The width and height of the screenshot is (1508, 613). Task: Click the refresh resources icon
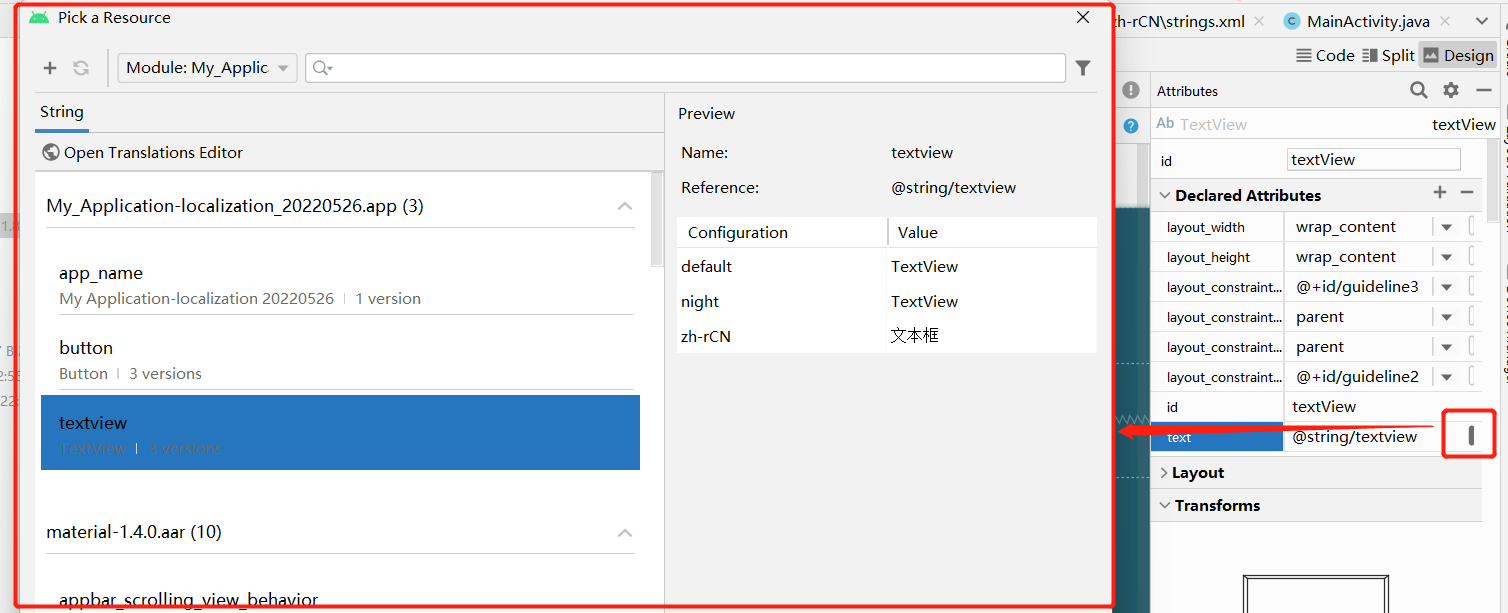point(81,68)
